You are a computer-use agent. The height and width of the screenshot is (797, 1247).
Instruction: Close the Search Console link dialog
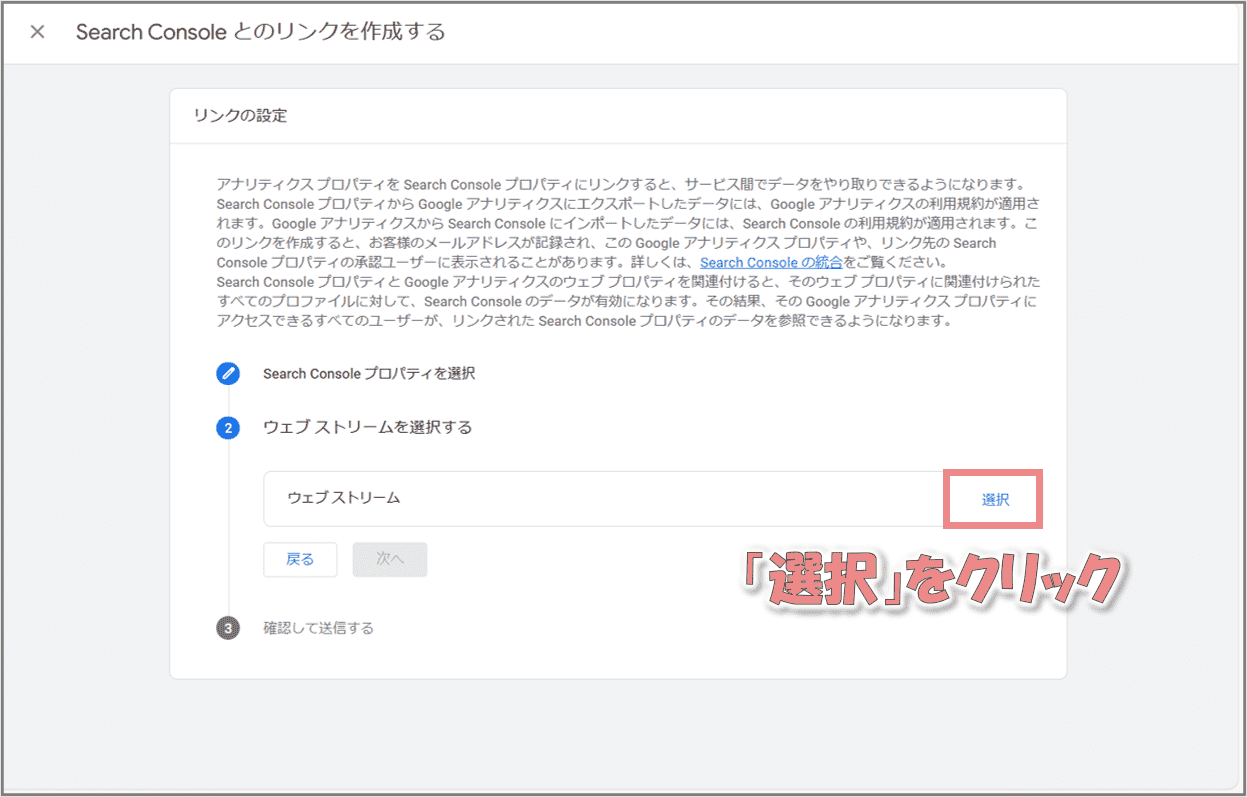[x=37, y=32]
